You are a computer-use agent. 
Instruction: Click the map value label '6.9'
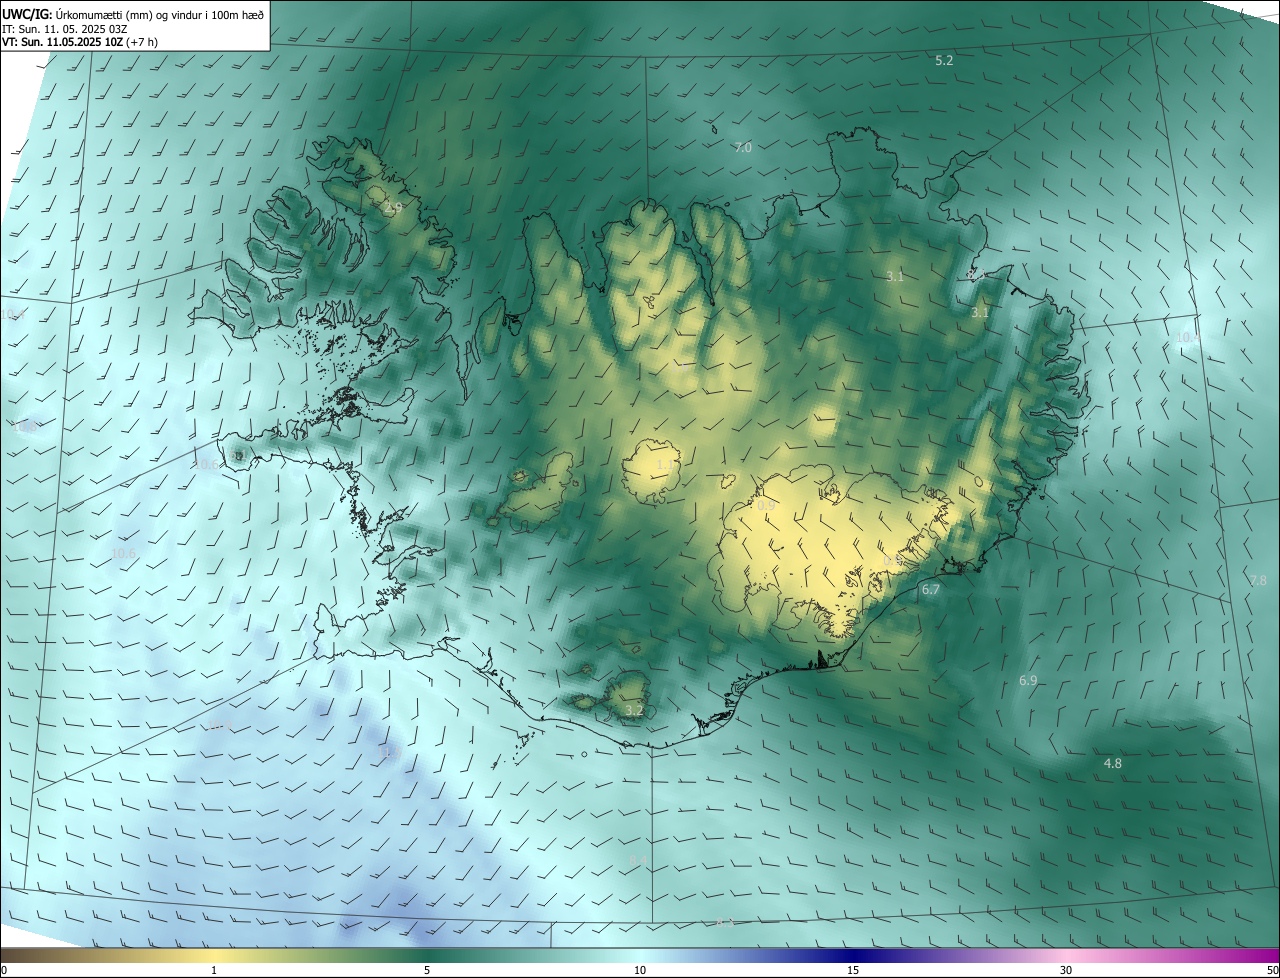pyautogui.click(x=1028, y=681)
